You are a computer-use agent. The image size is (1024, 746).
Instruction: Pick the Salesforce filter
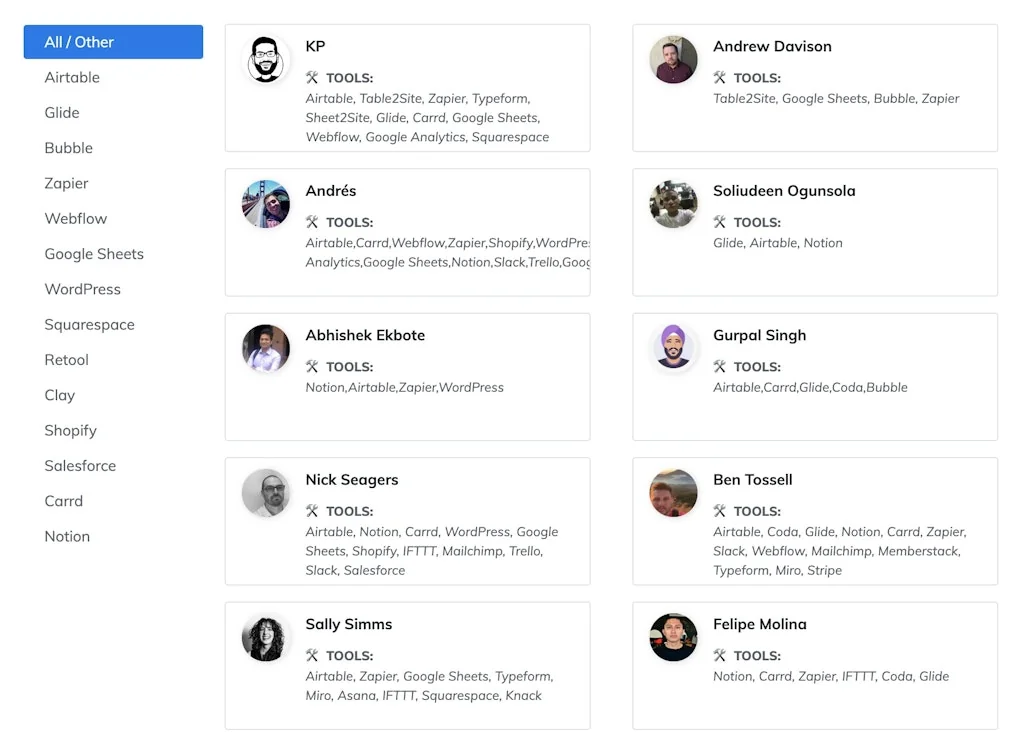pos(80,466)
